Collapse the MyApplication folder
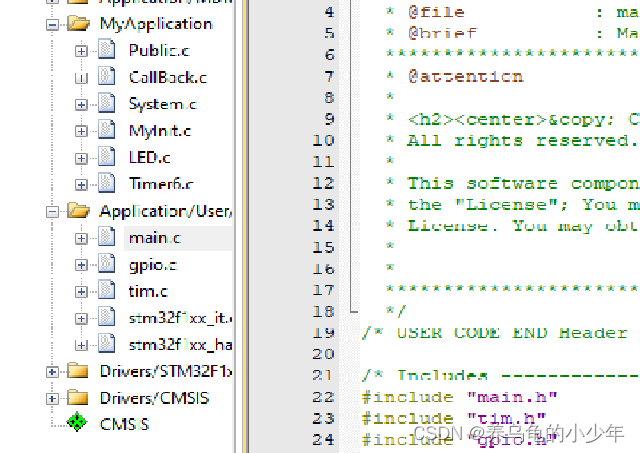The height and width of the screenshot is (453, 640). [52, 24]
